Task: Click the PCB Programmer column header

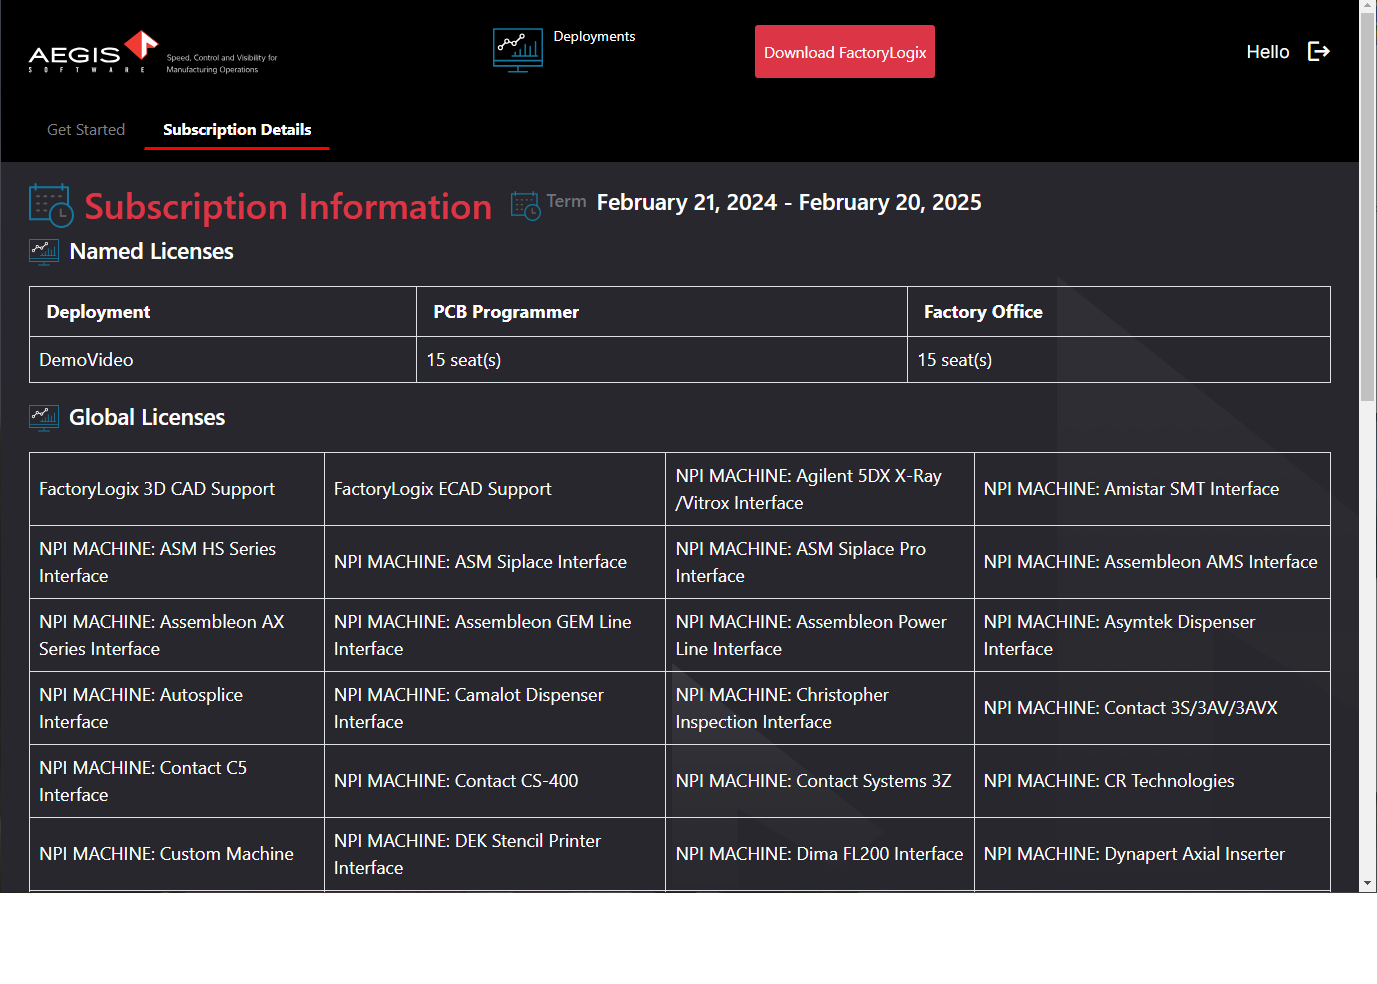Action: [x=504, y=311]
